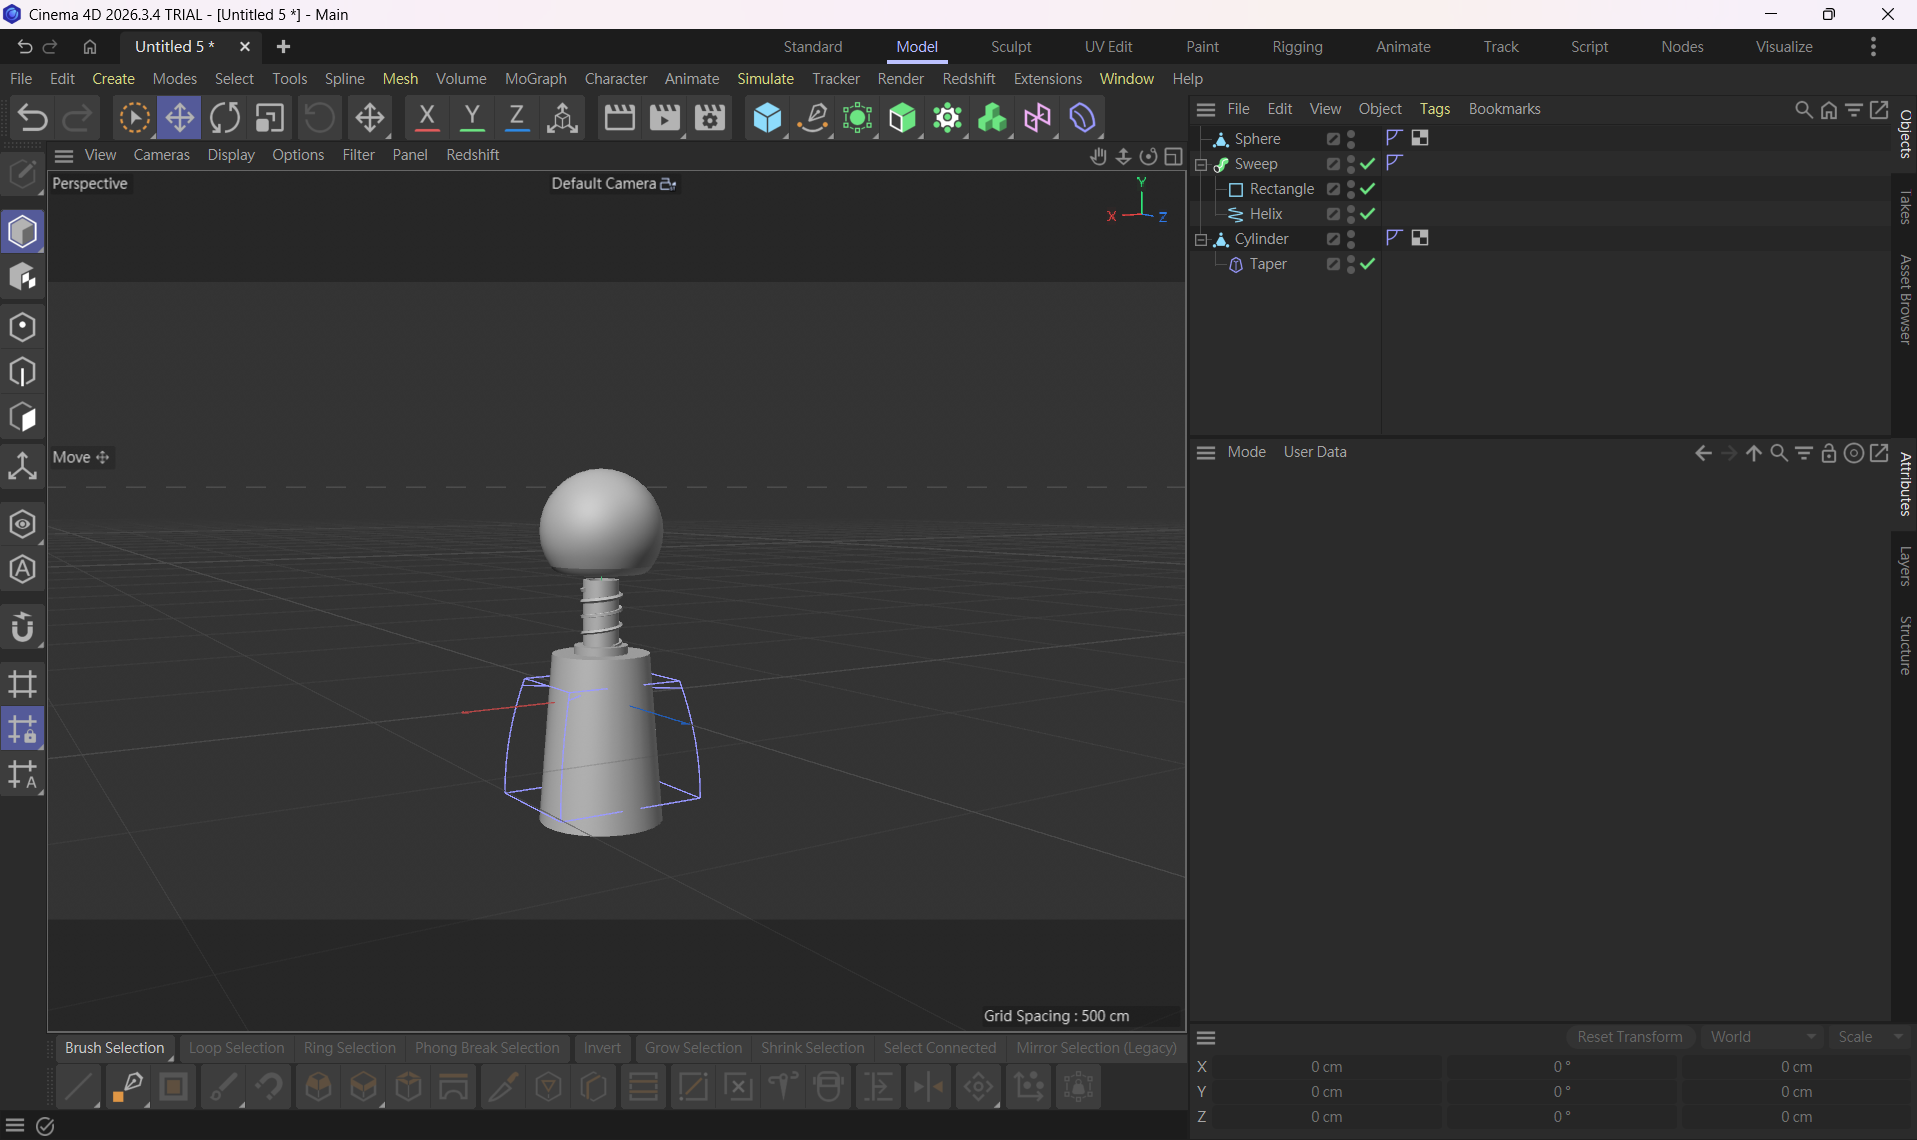Collapse the Sweep object hierarchy
Image resolution: width=1917 pixels, height=1140 pixels.
pos(1201,164)
